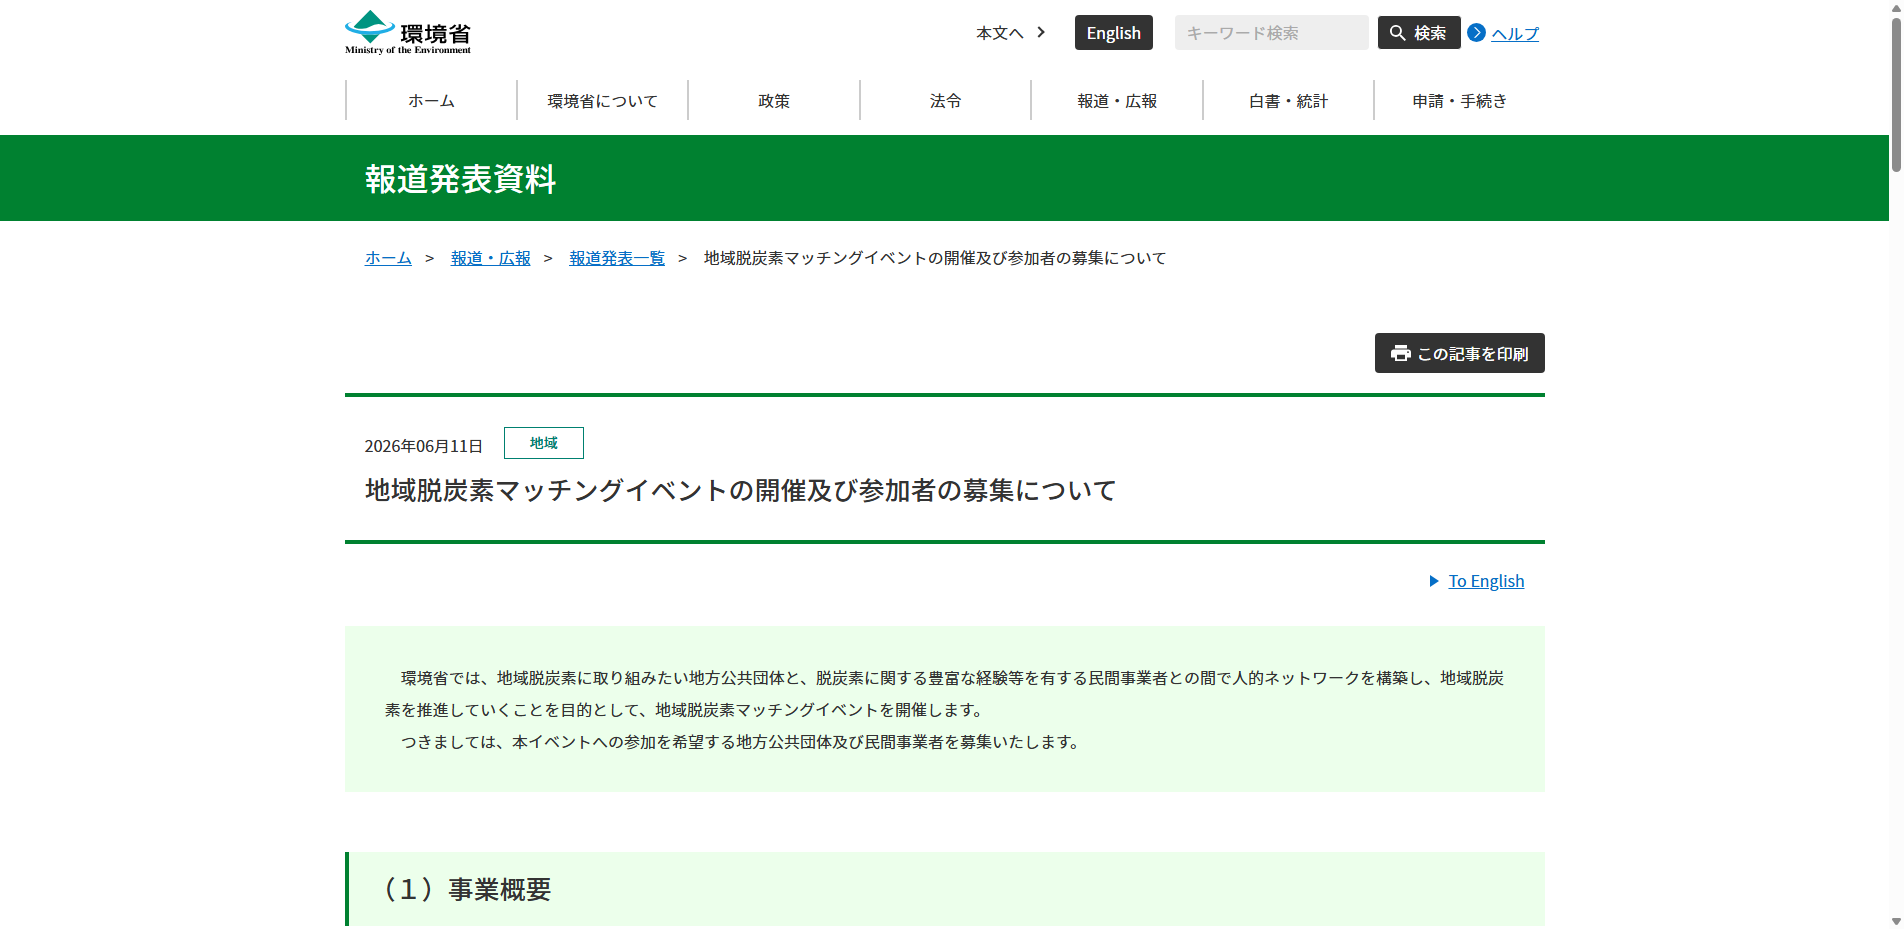Click the blue arrow icon next to ヘルプ

[1476, 33]
